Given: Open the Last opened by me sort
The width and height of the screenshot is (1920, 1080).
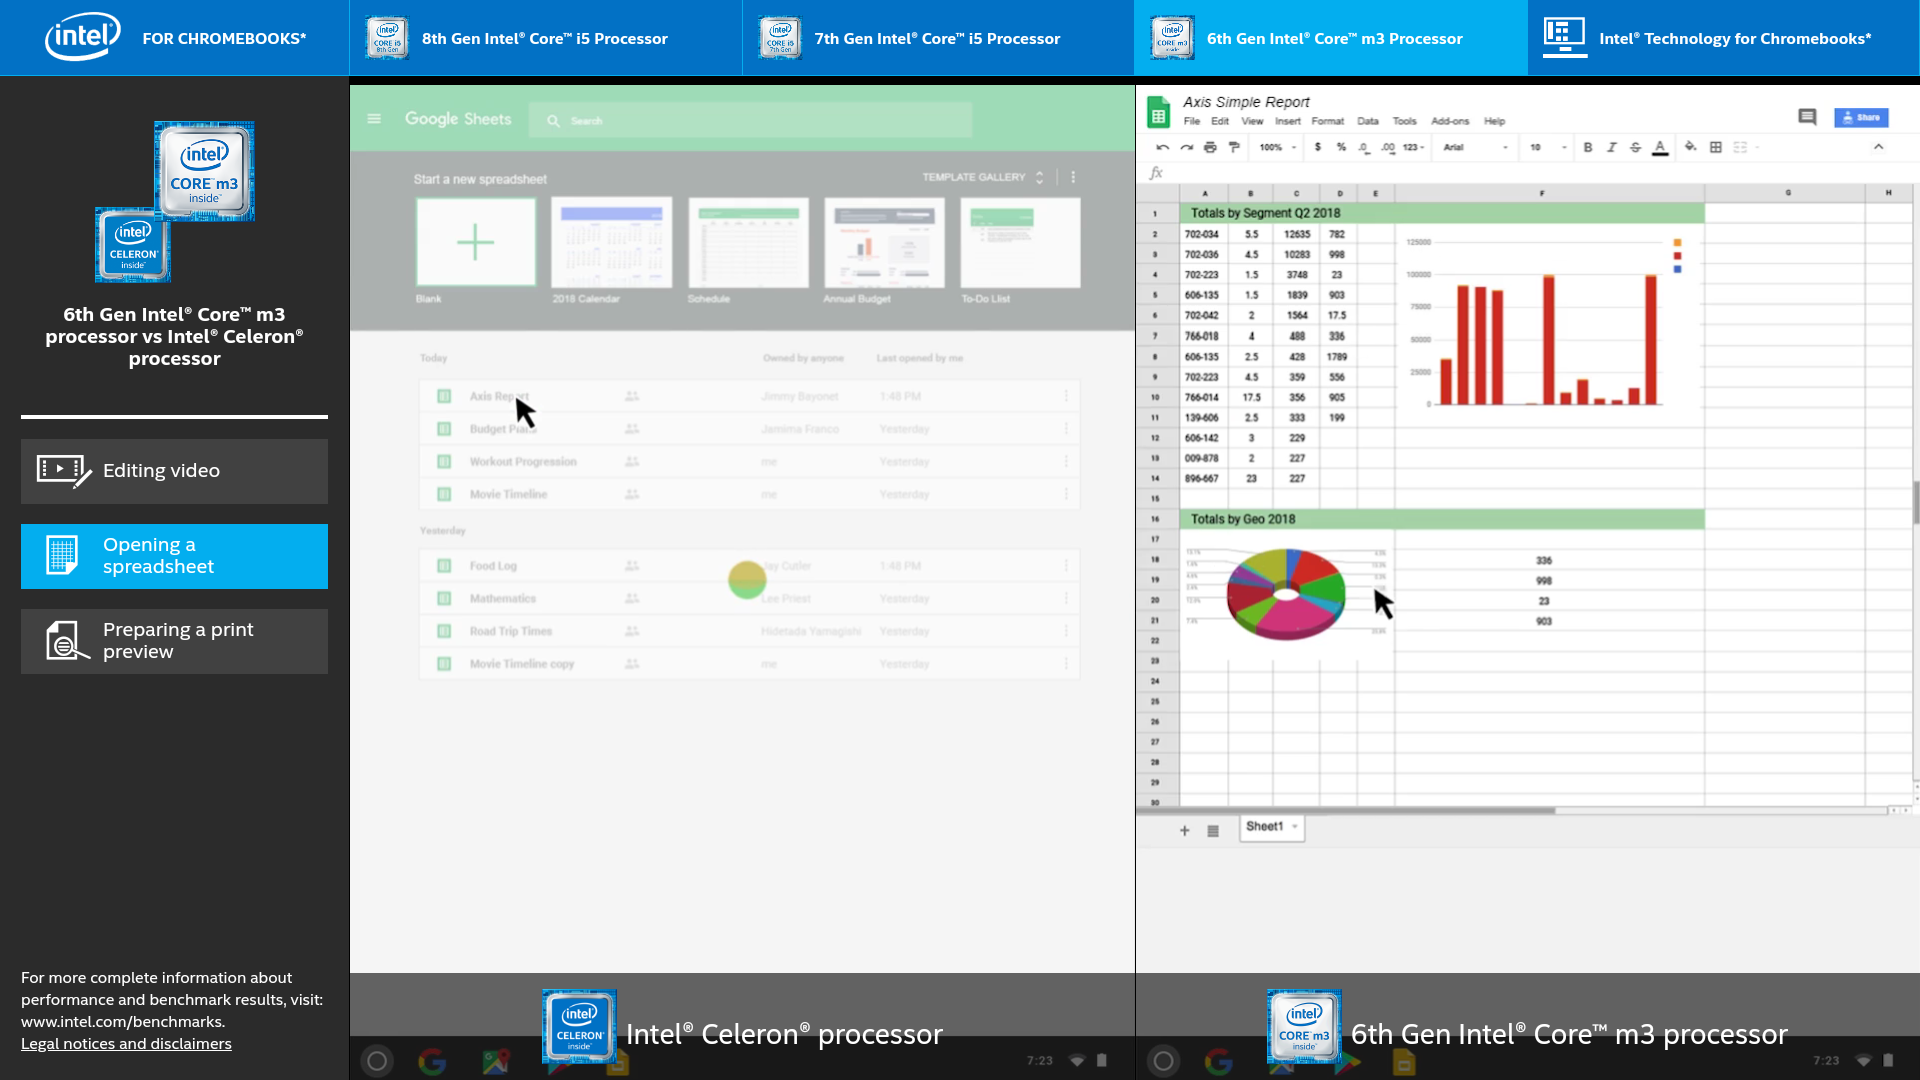Looking at the screenshot, I should [920, 358].
